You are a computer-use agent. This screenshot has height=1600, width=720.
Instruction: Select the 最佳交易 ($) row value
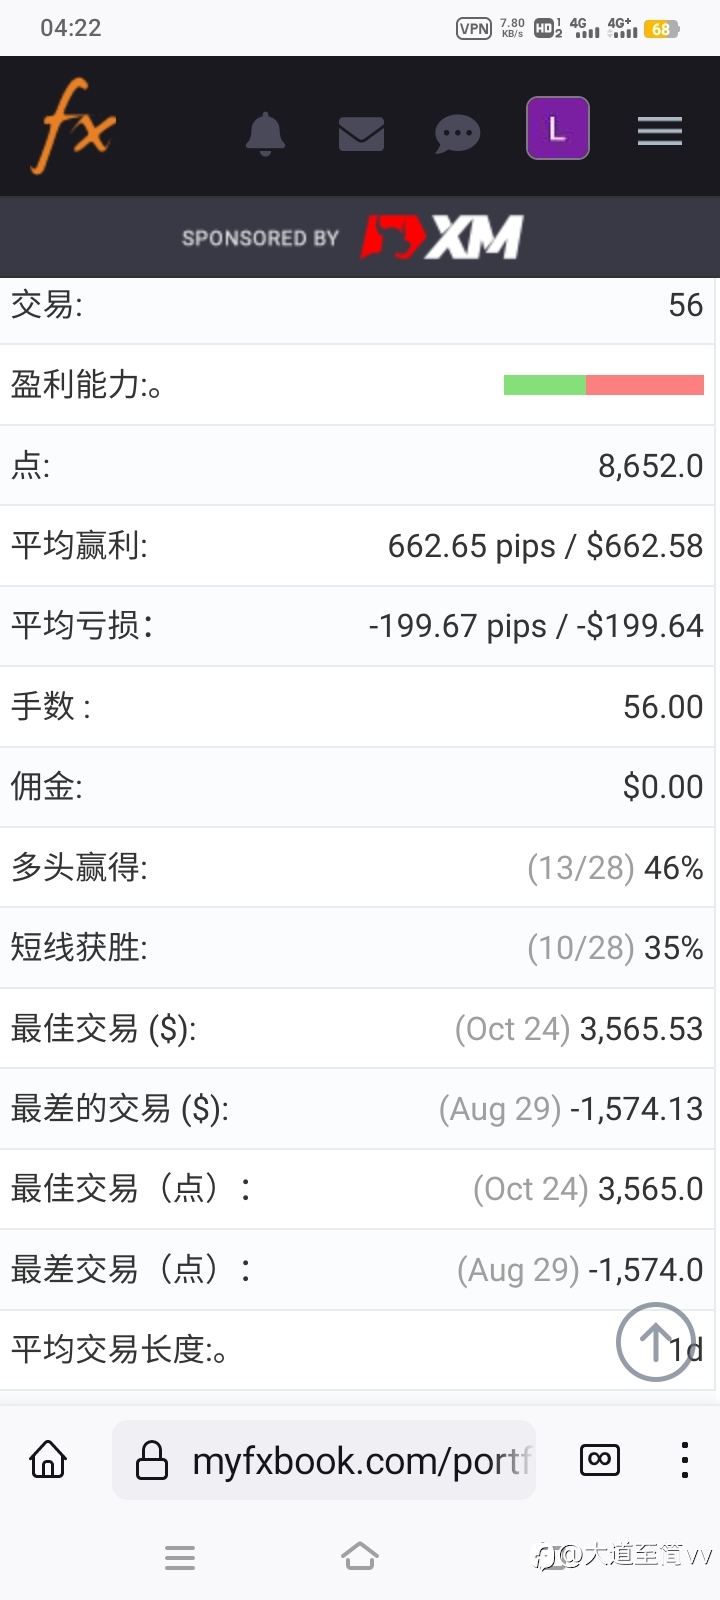[579, 1029]
